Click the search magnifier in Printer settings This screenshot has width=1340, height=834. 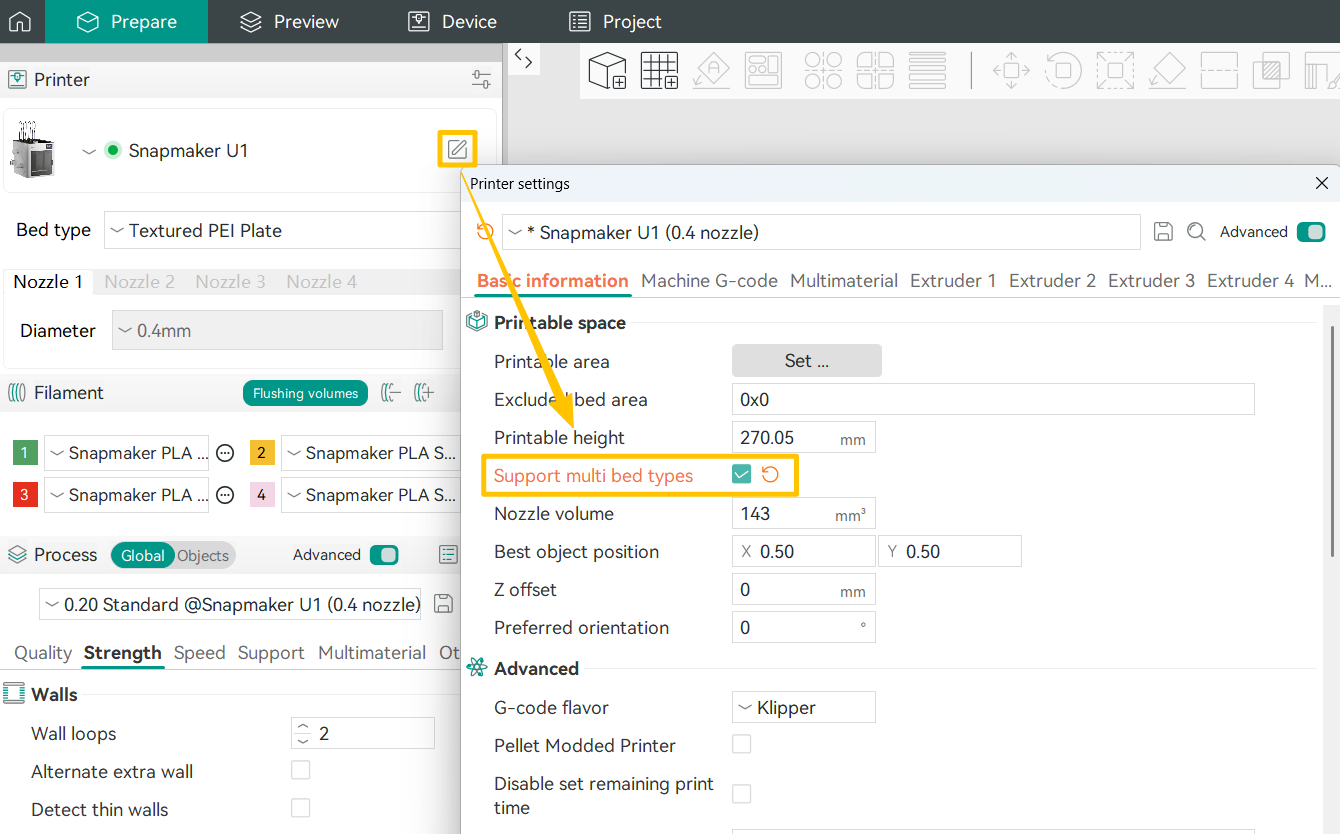1196,232
